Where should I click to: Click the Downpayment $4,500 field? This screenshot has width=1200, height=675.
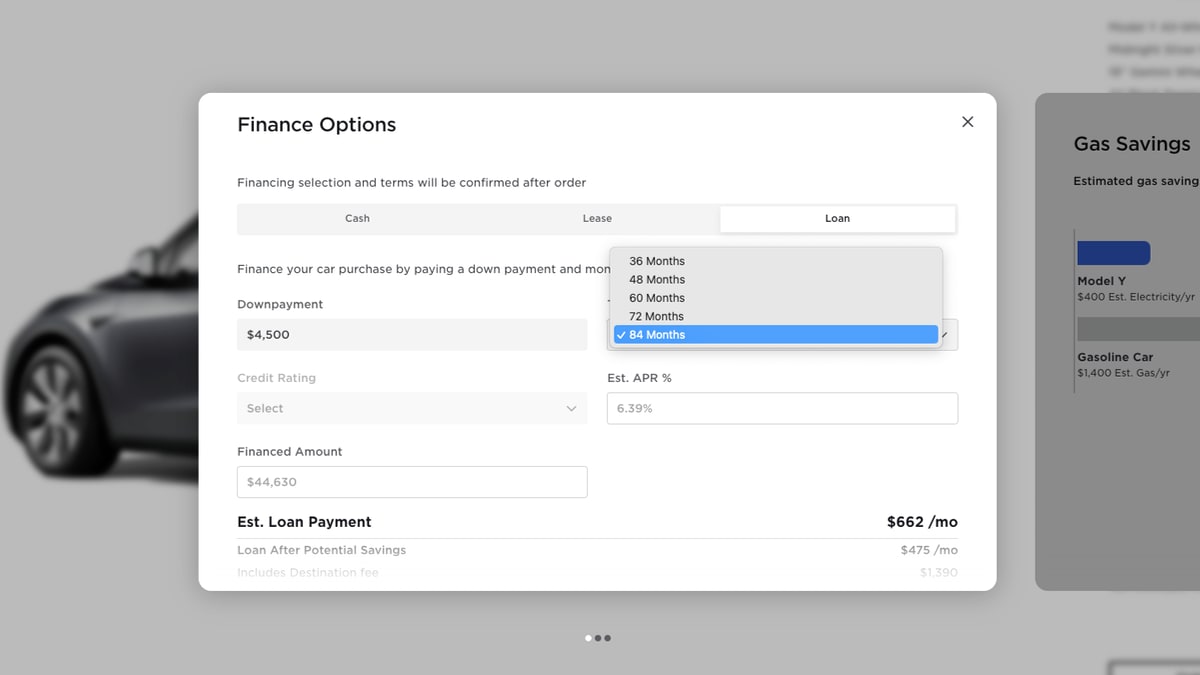(412, 335)
